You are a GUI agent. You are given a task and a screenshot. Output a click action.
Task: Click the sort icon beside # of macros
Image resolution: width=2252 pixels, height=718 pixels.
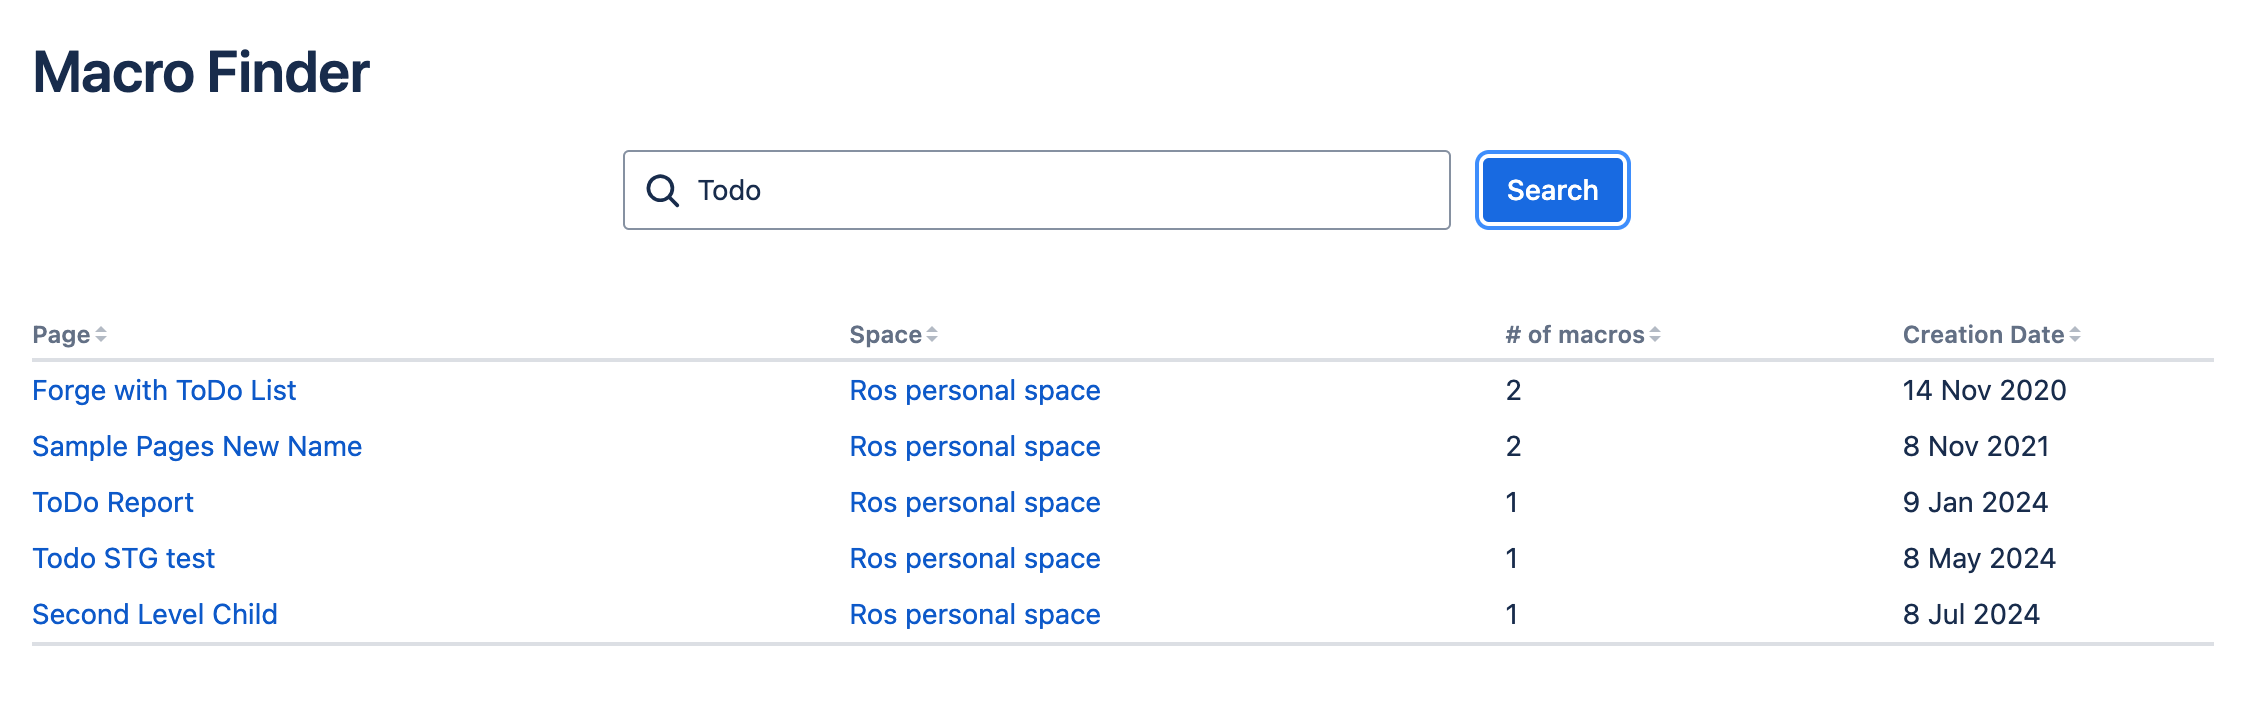pos(1656,335)
